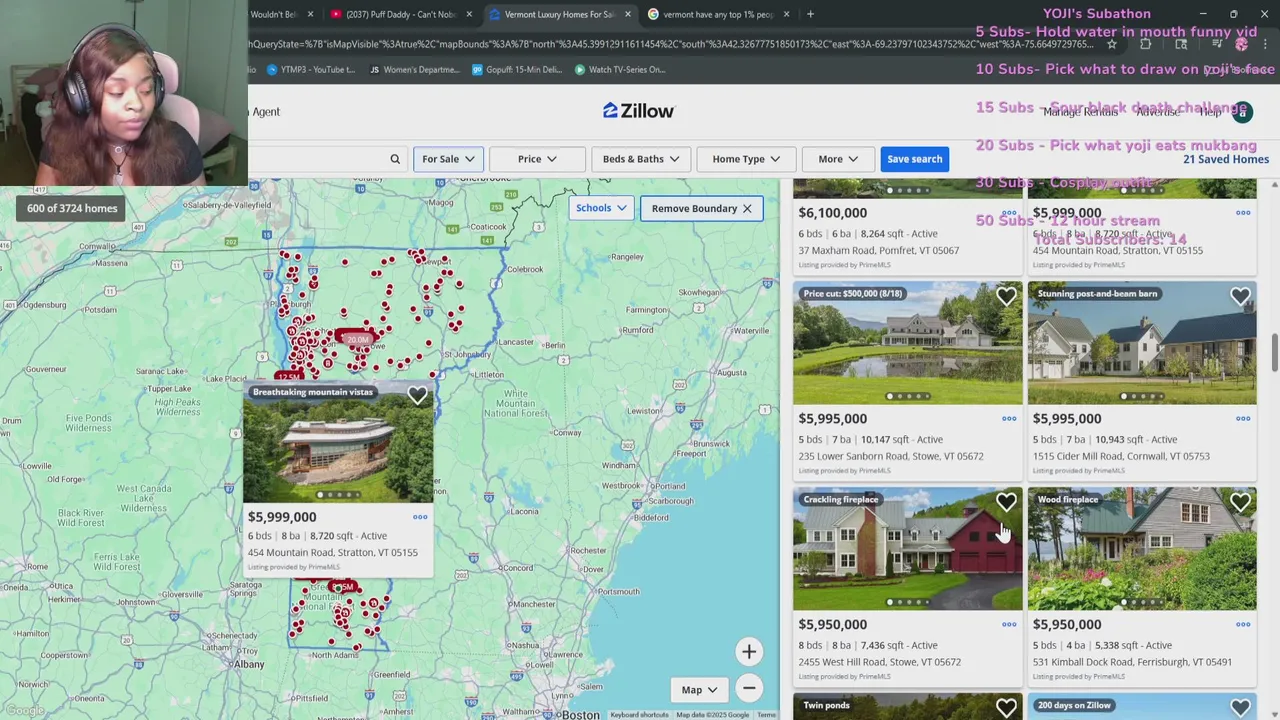
Task: Open more options for 235 Lower Sanborn Road
Action: (x=1009, y=419)
